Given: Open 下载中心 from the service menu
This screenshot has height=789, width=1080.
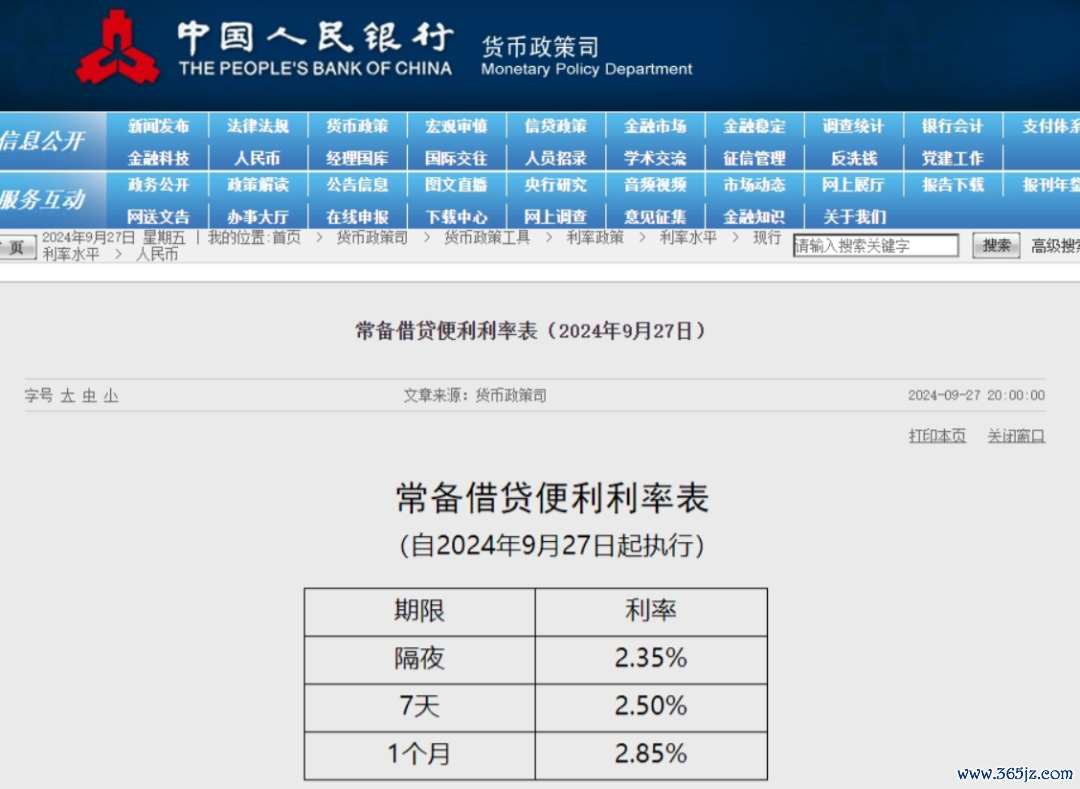Looking at the screenshot, I should (x=456, y=216).
